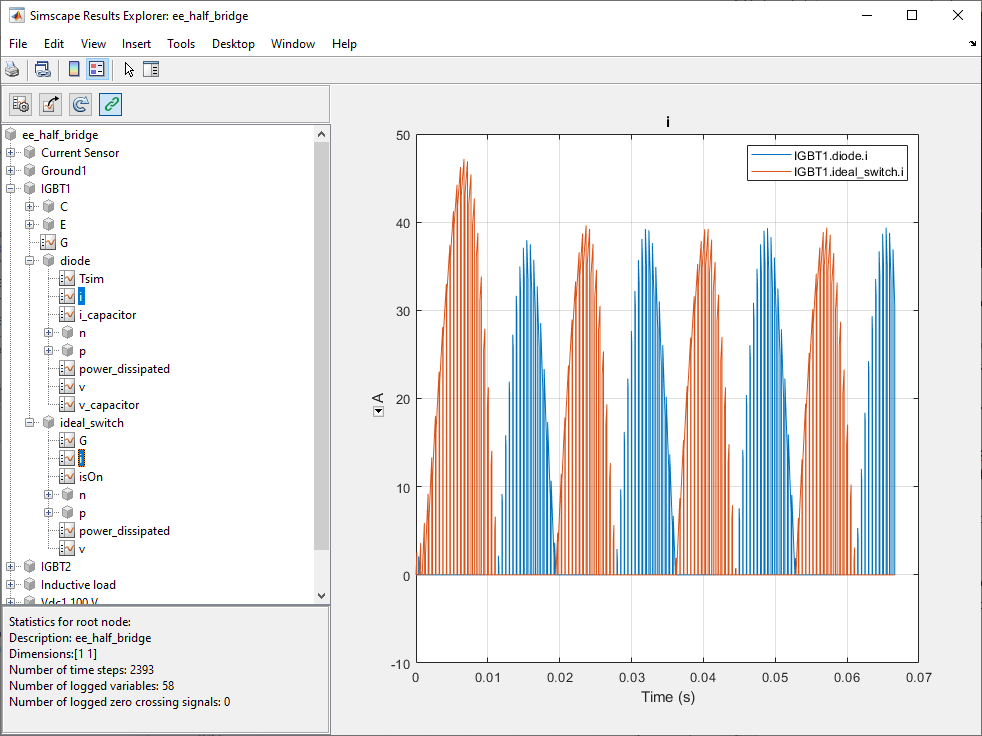The width and height of the screenshot is (982, 736).
Task: Open the y-axis unit dropdown beside A
Action: pos(378,411)
